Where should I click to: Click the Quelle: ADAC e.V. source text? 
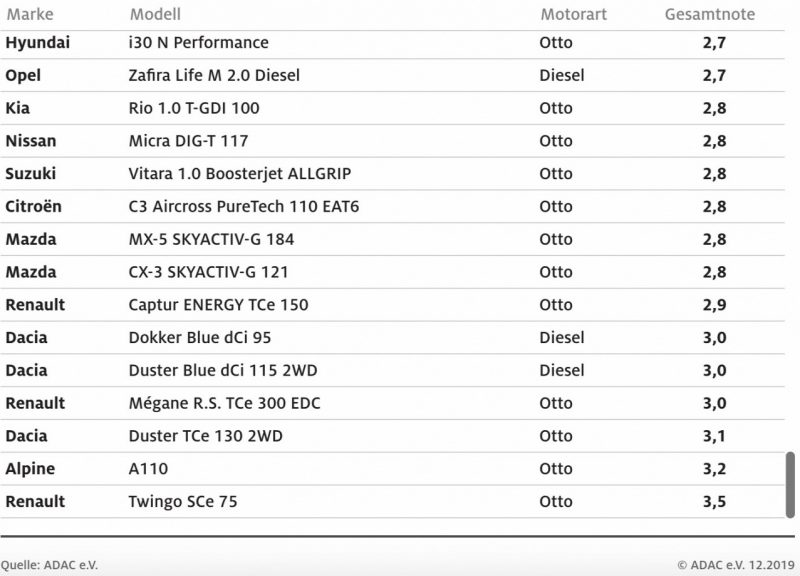tap(49, 565)
